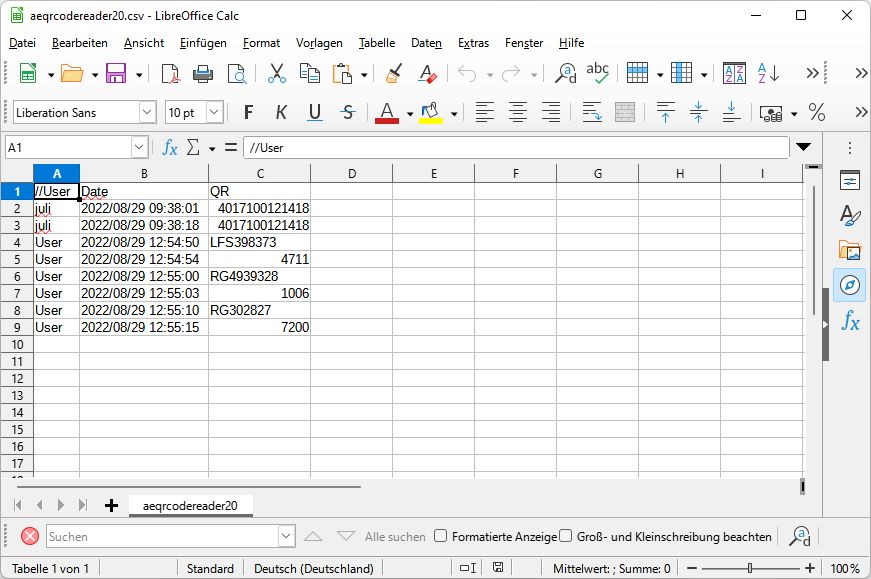
Task: Select the Clone formatting paintbrush icon
Action: [x=394, y=73]
